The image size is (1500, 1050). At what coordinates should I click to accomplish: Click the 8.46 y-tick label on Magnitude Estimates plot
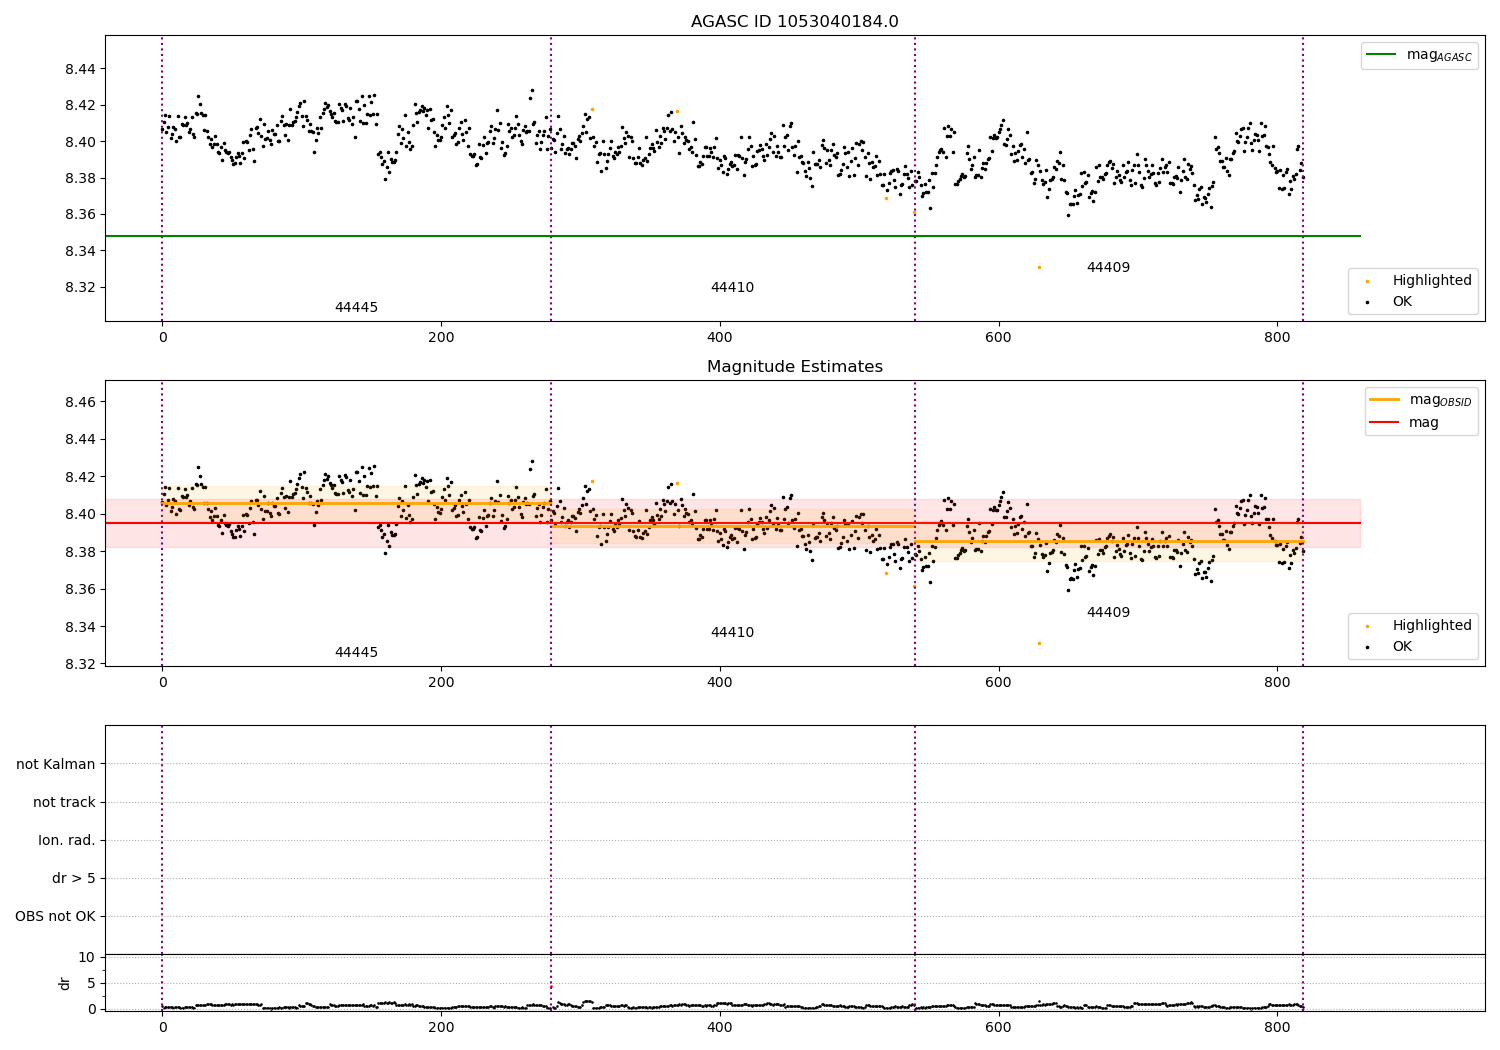(81, 402)
